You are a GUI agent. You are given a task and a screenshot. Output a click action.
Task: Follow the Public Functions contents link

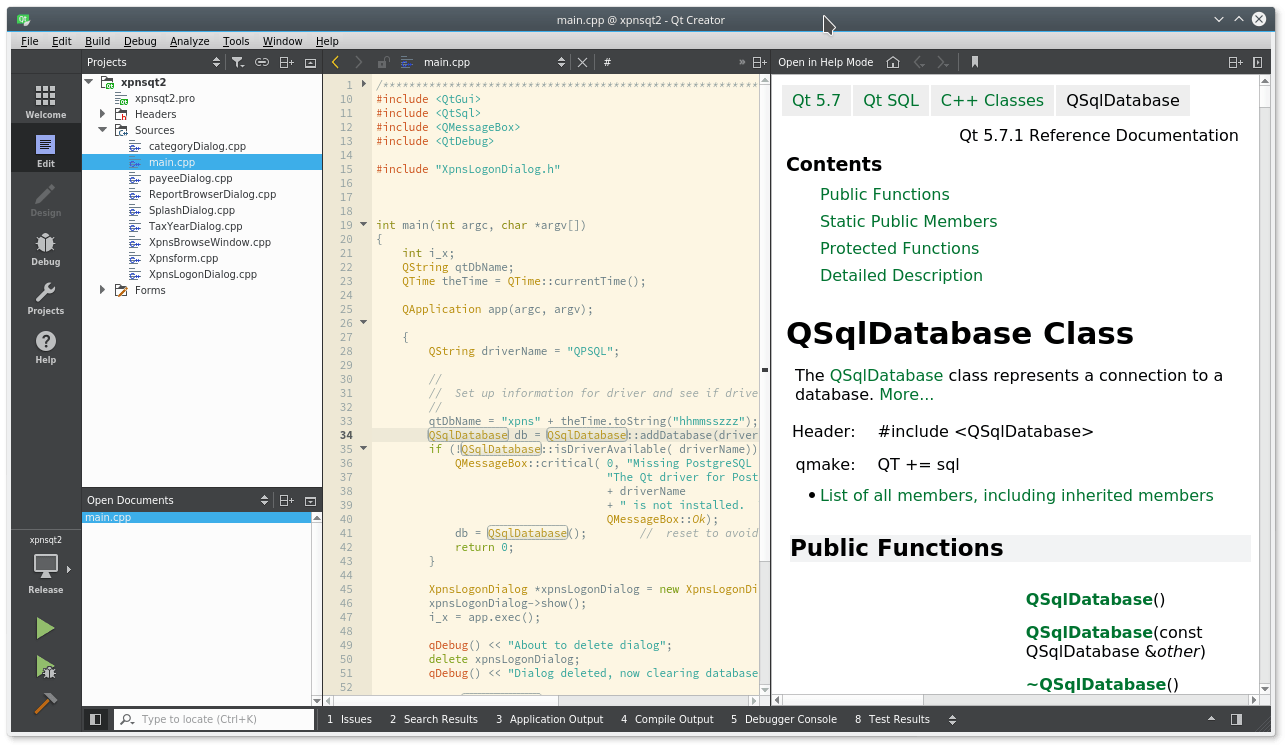pyautogui.click(x=885, y=194)
